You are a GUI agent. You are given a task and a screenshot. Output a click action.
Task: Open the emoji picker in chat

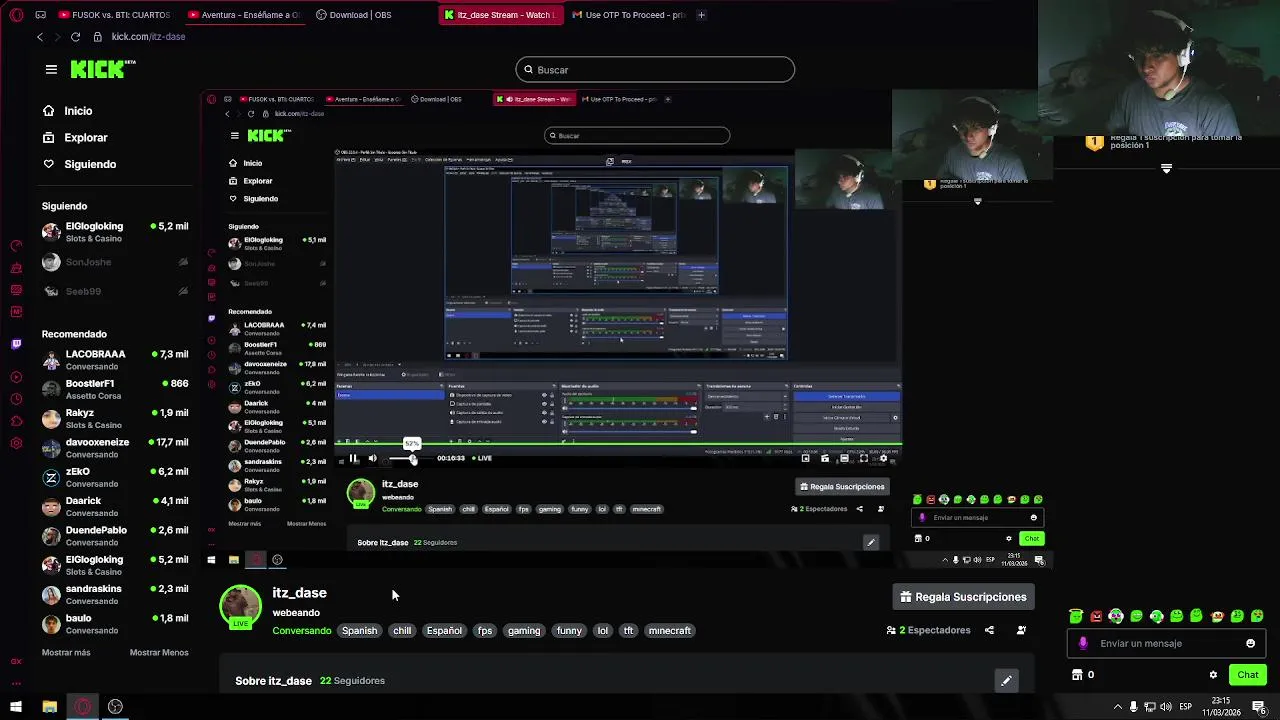click(x=1250, y=643)
